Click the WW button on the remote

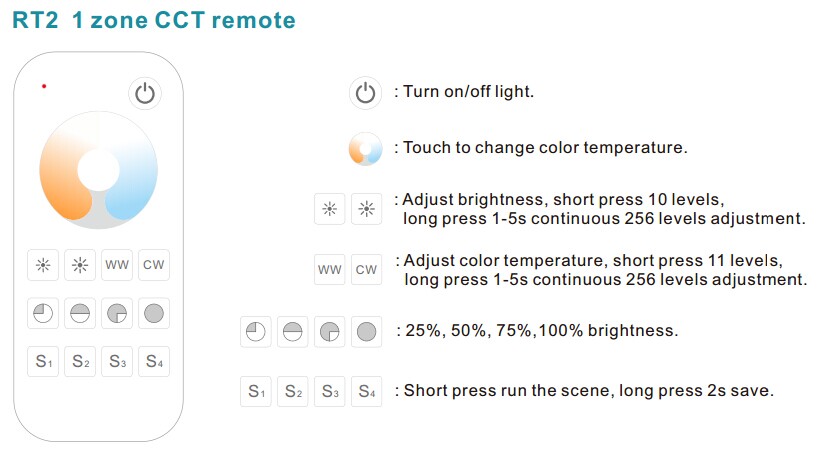tap(117, 265)
